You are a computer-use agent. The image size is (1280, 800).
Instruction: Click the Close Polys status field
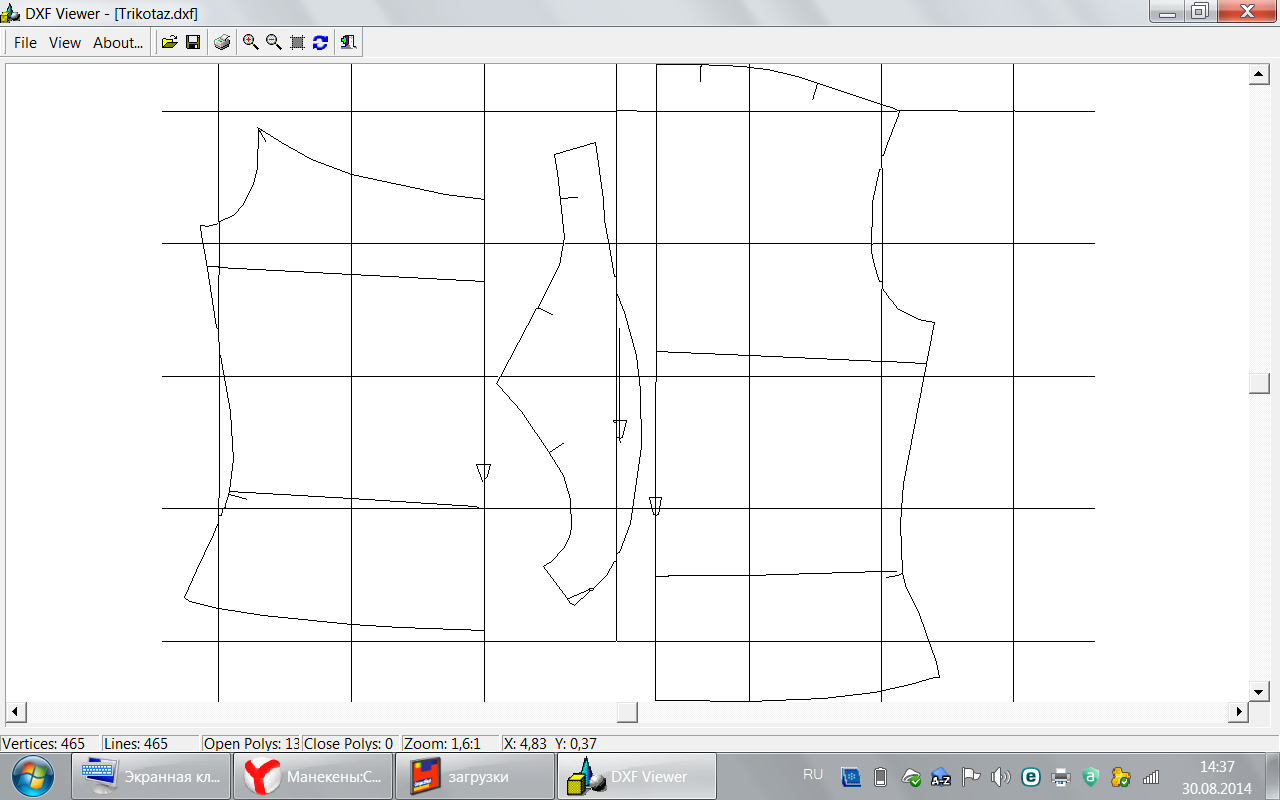351,744
